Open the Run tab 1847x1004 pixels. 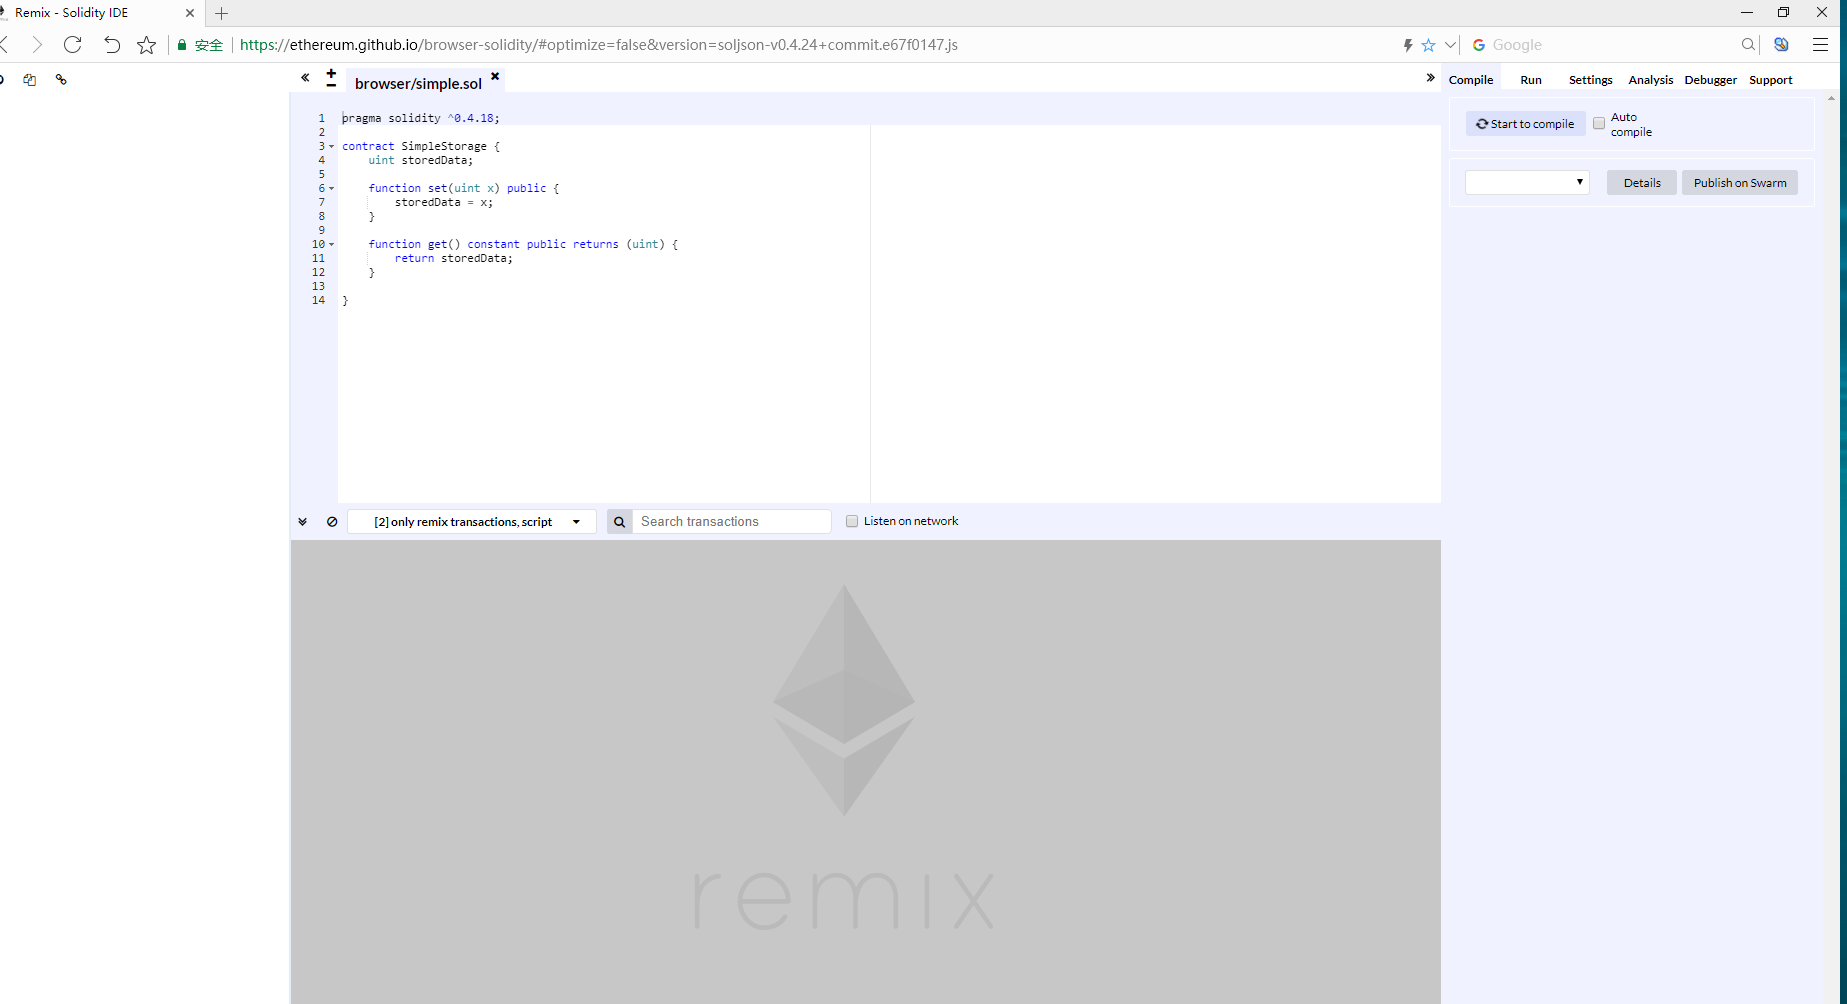[1531, 80]
